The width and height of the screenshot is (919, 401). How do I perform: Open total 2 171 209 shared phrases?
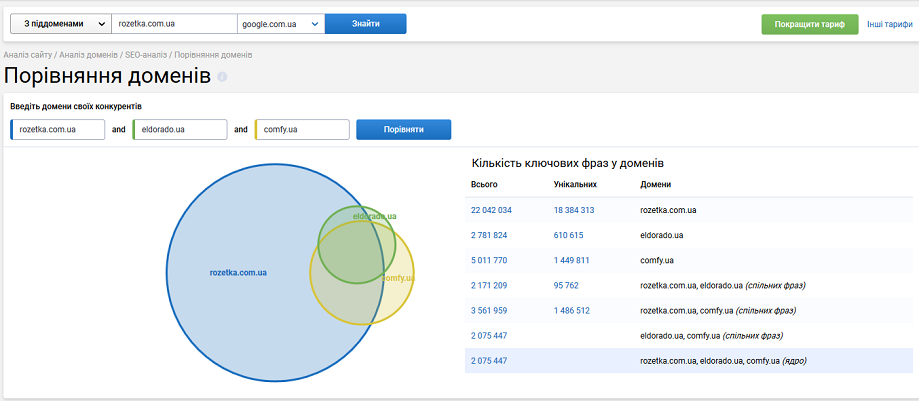489,286
